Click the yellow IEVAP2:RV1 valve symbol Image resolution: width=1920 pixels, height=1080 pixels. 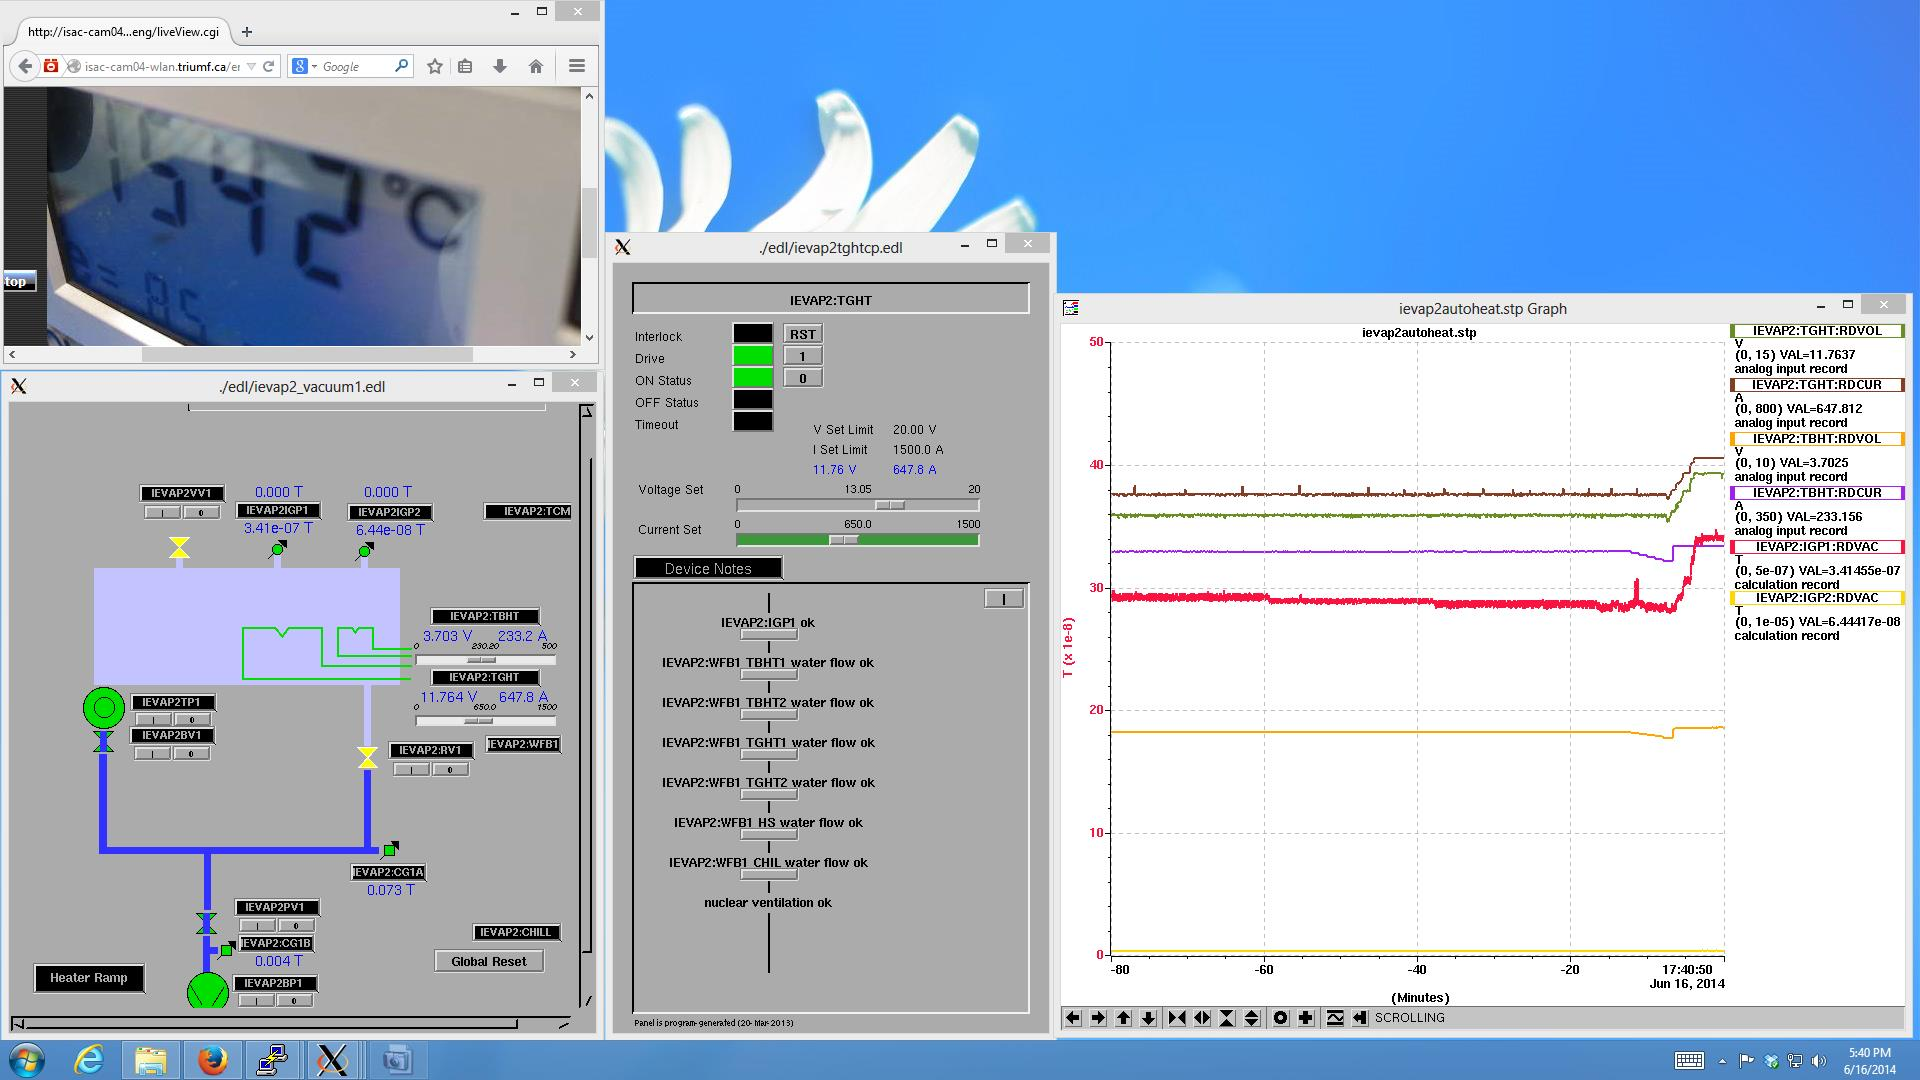pos(367,757)
